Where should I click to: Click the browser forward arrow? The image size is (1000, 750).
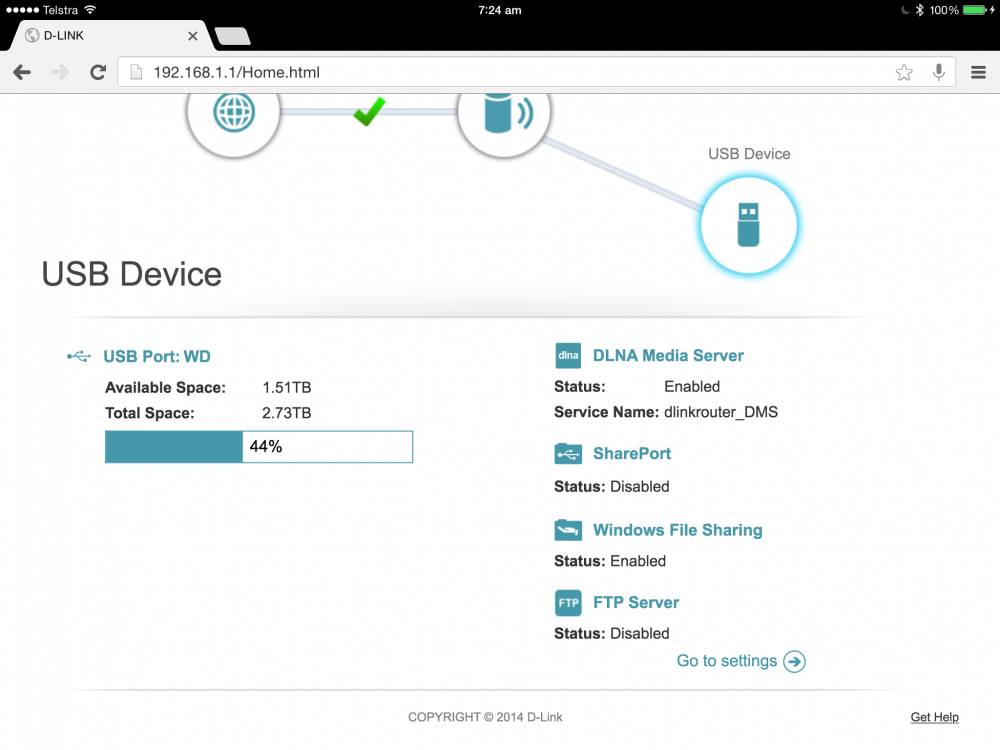pyautogui.click(x=60, y=72)
